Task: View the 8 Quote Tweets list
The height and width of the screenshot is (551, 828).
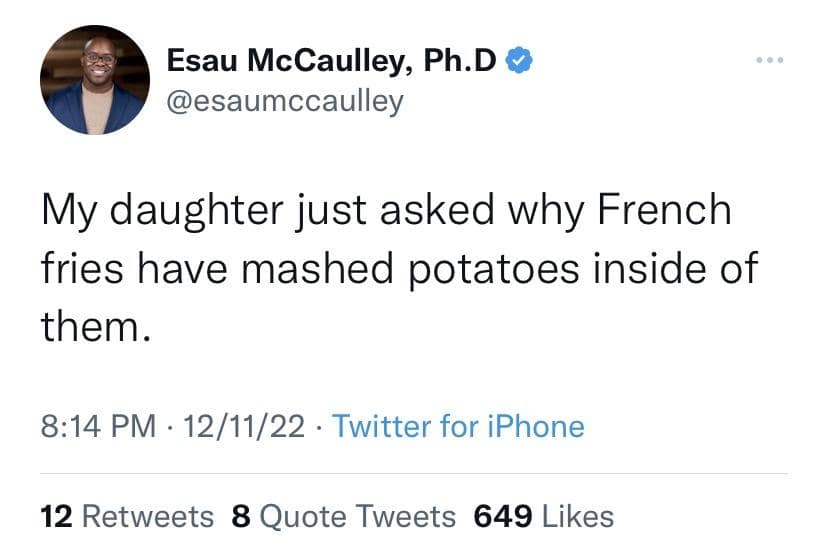Action: (x=343, y=516)
